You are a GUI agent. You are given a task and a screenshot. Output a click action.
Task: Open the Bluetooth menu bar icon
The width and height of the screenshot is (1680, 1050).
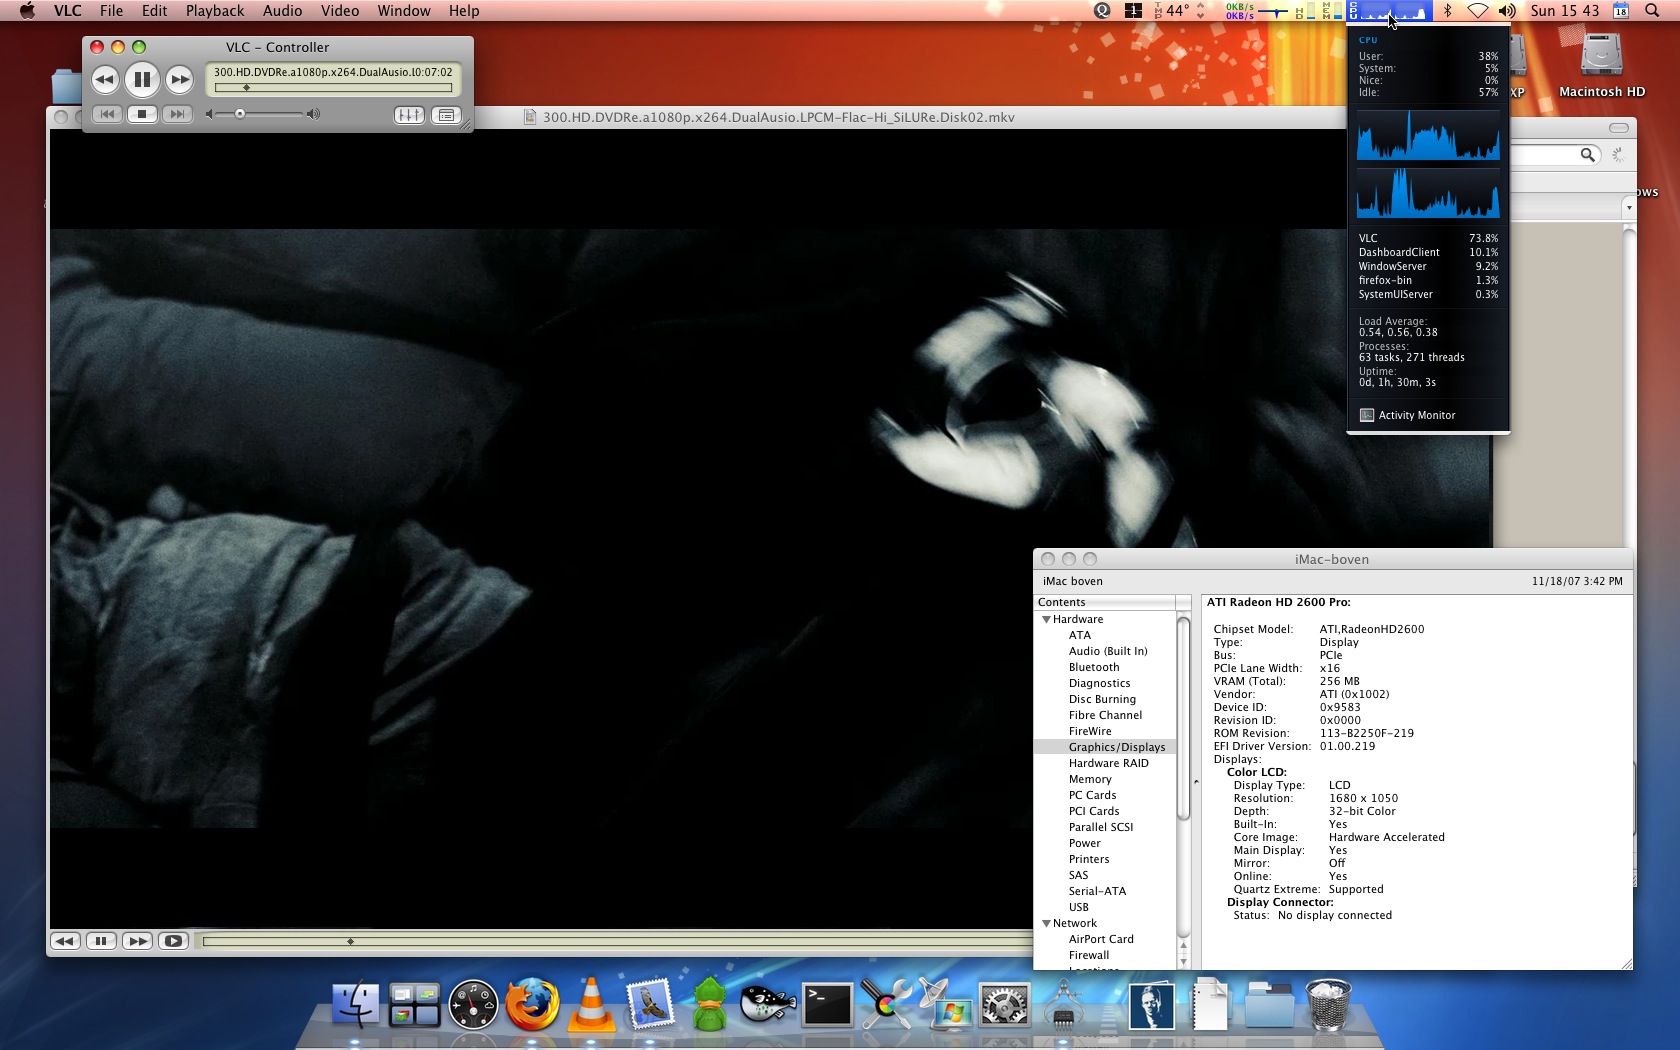[x=1447, y=11]
